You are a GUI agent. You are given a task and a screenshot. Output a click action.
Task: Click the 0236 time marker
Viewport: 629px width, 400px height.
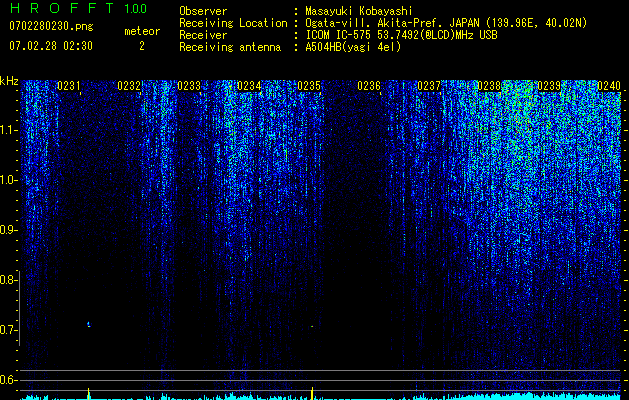click(x=369, y=86)
